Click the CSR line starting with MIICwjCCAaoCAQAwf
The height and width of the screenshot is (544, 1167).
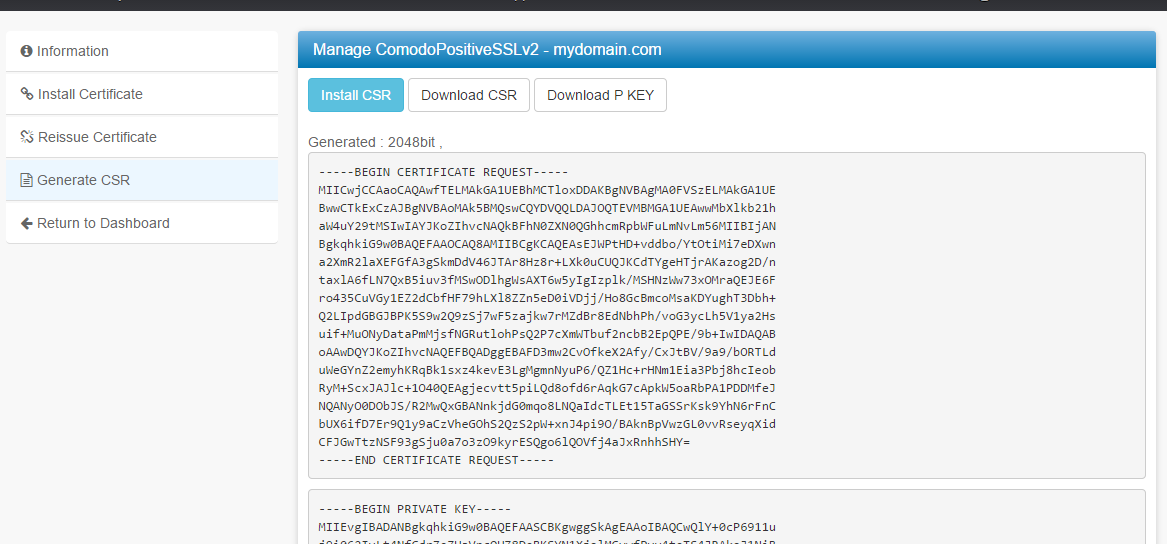547,191
